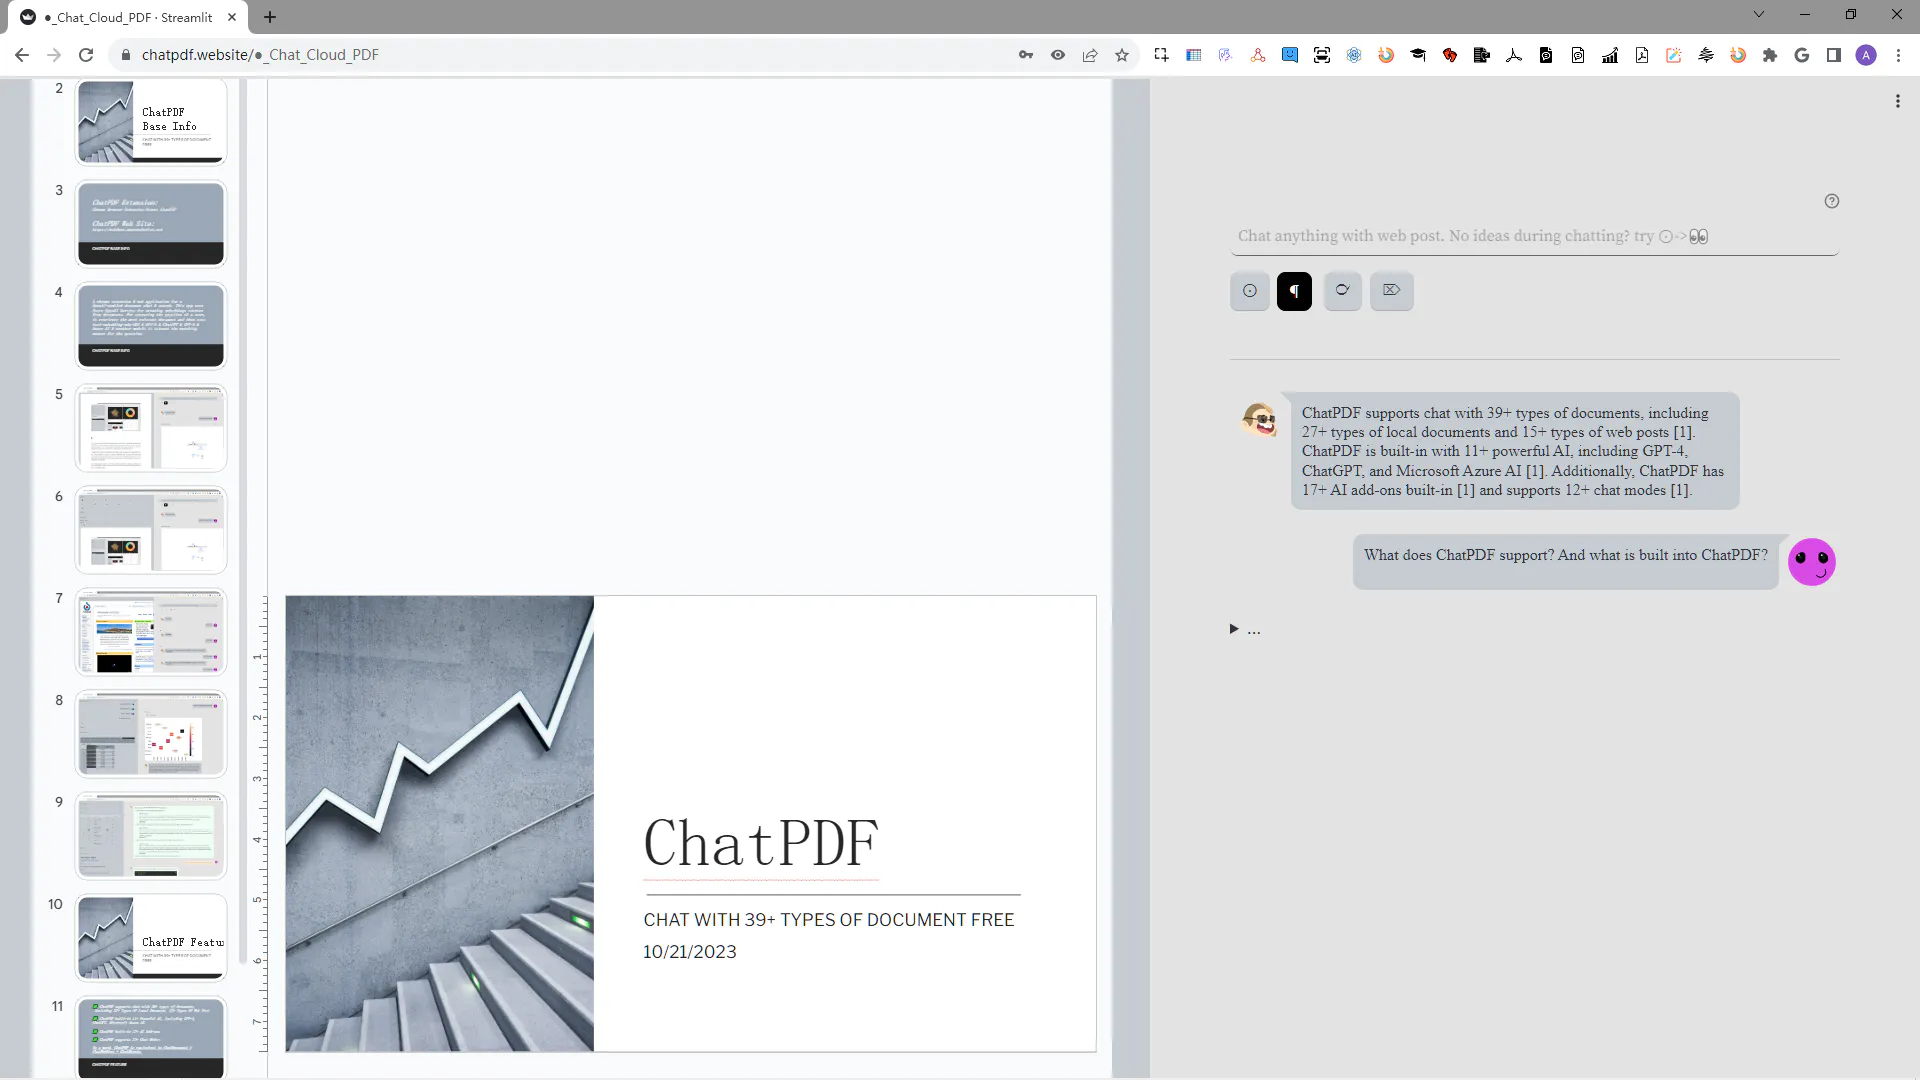Viewport: 1920px width, 1080px height.
Task: Click 'CHAT WITH 39+ TYPES OF DOCUMENT FREE' subtitle
Action: 828,920
